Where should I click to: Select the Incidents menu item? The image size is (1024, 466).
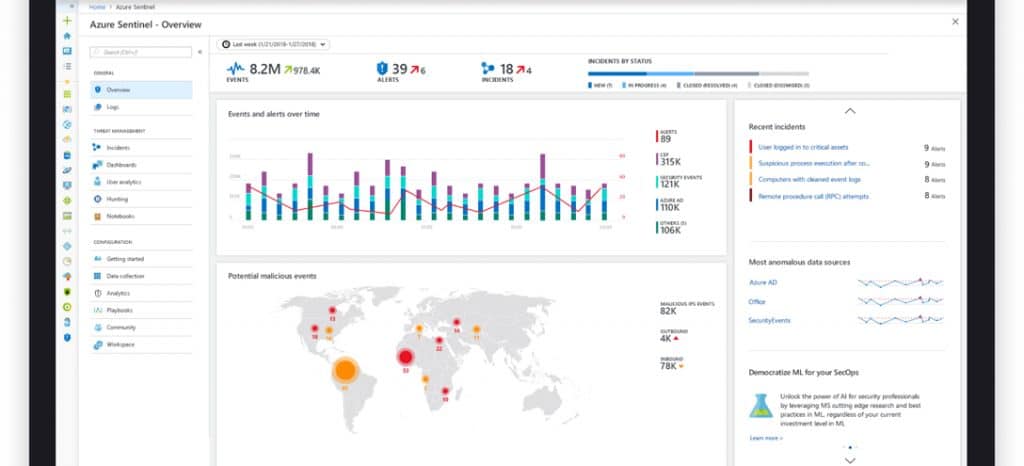pyautogui.click(x=142, y=148)
